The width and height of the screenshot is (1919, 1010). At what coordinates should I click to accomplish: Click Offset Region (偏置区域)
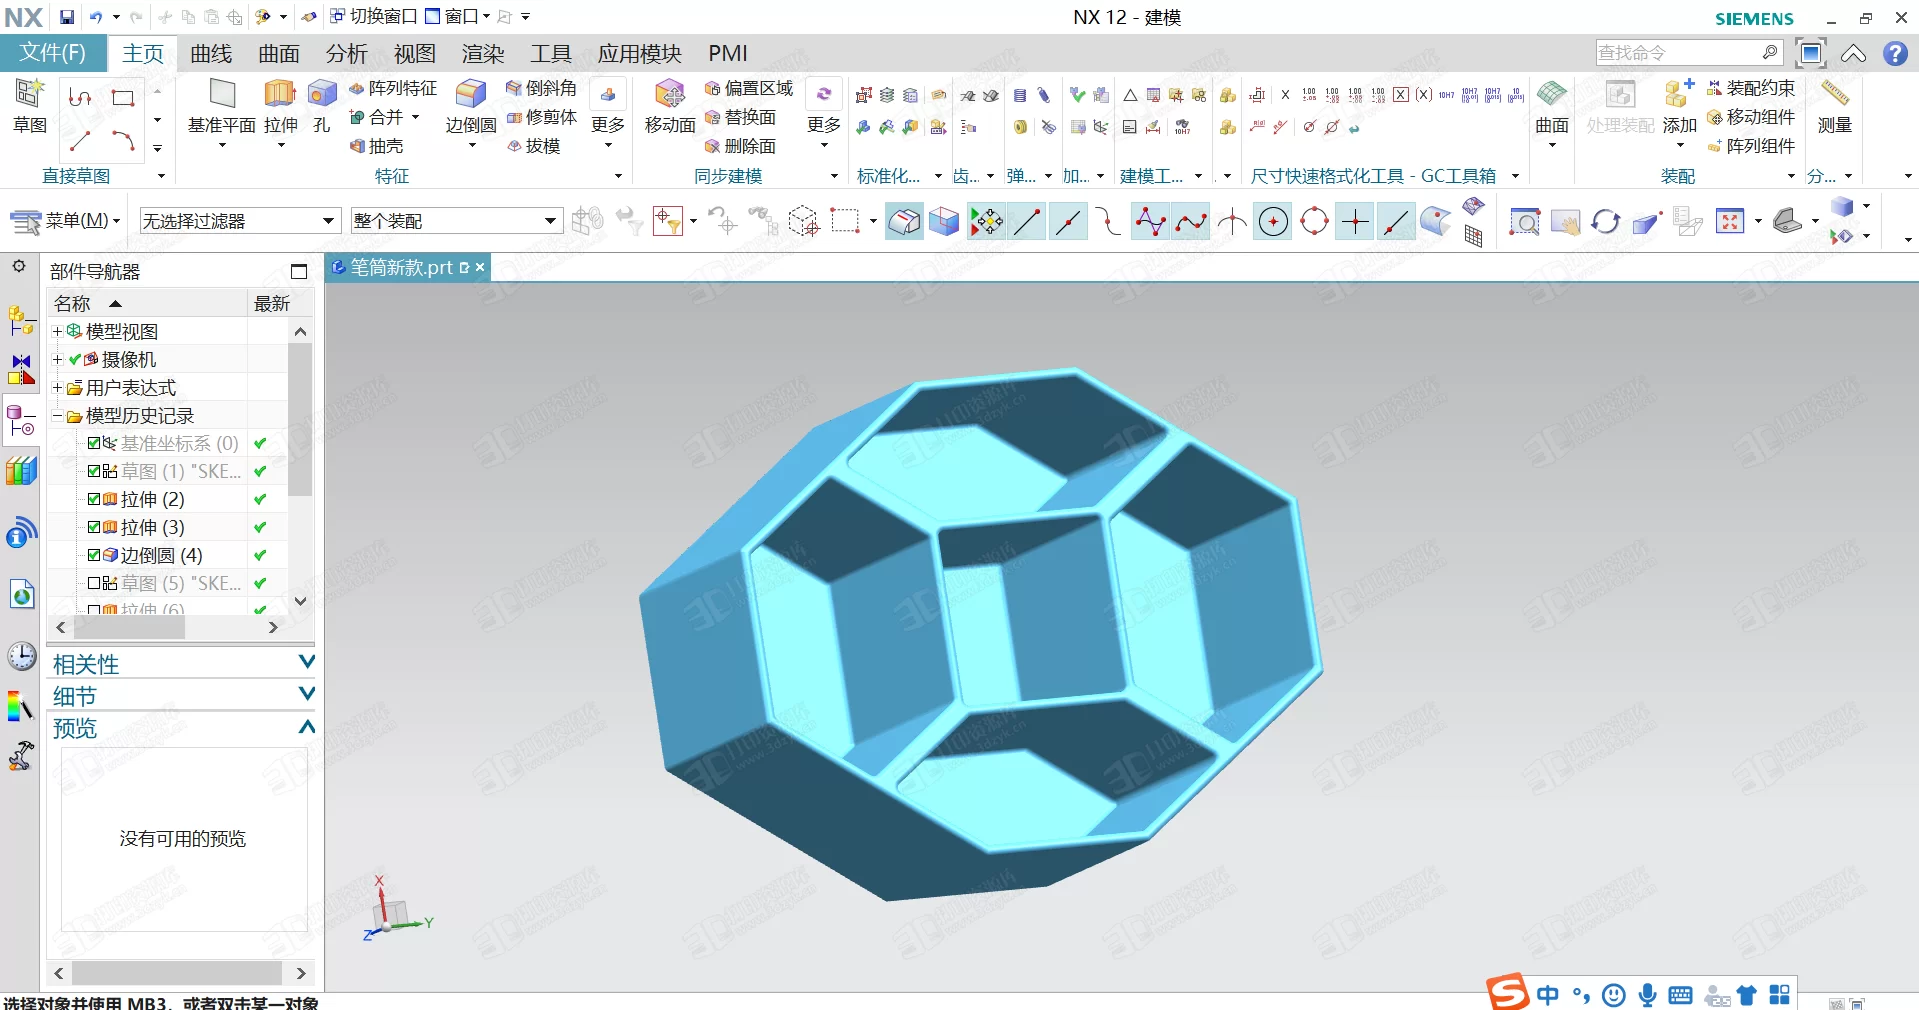coord(748,88)
